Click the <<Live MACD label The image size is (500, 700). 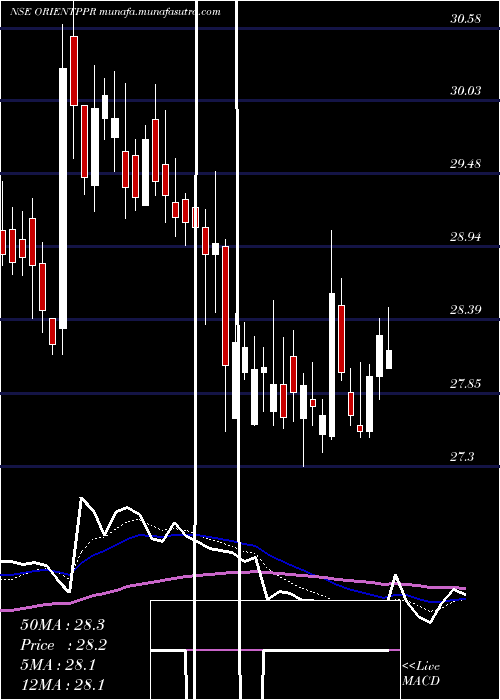click(421, 674)
